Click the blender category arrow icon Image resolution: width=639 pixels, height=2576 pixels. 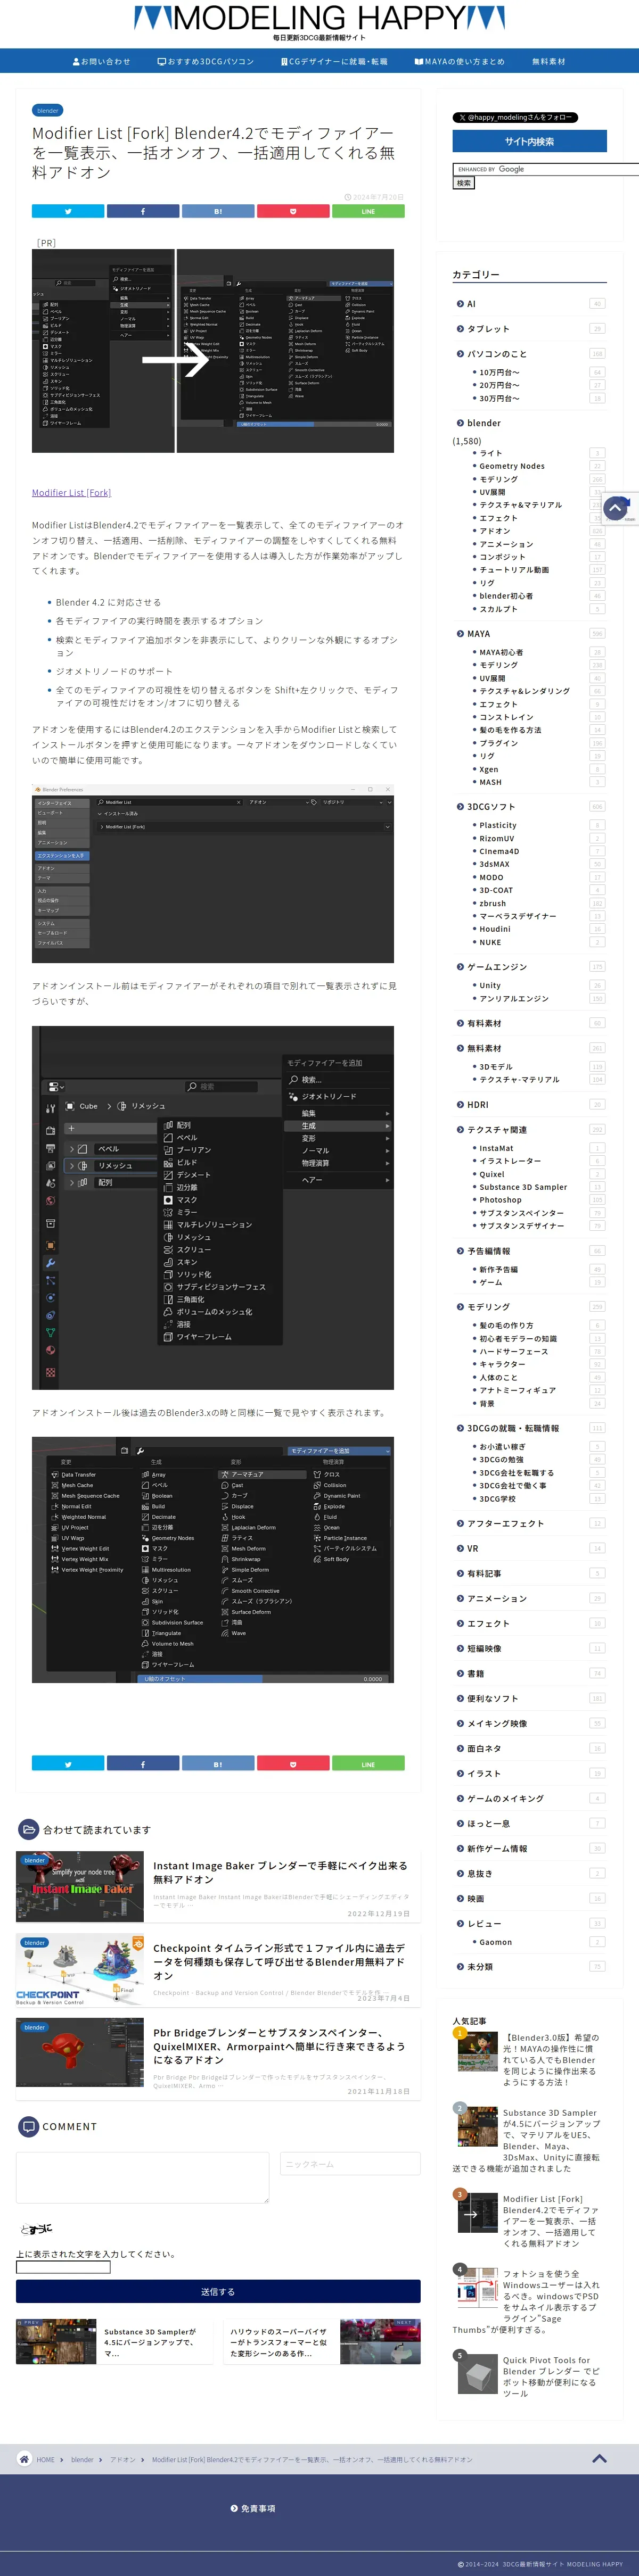pyautogui.click(x=460, y=423)
